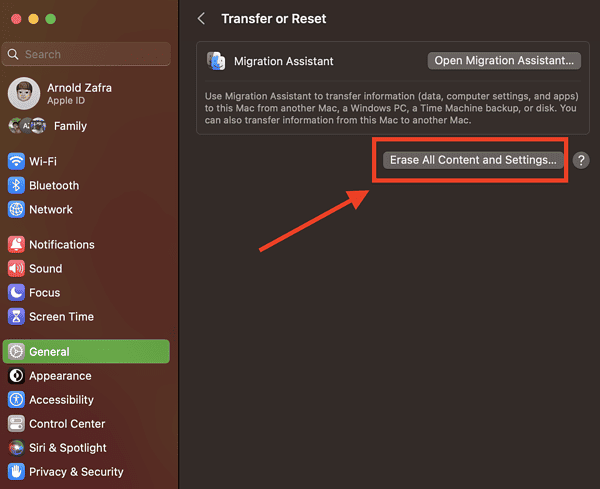Click the Wi-Fi icon in sidebar

(16, 162)
